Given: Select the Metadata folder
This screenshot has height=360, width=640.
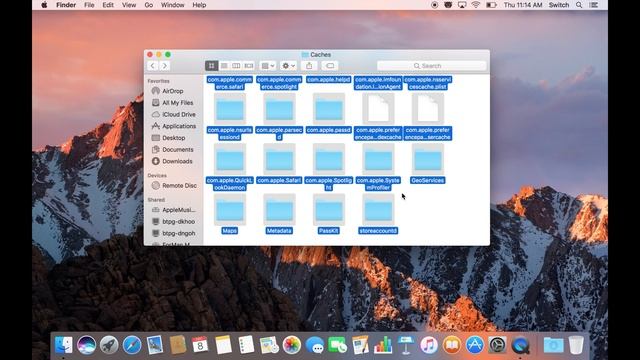Looking at the screenshot, I should click(x=279, y=210).
